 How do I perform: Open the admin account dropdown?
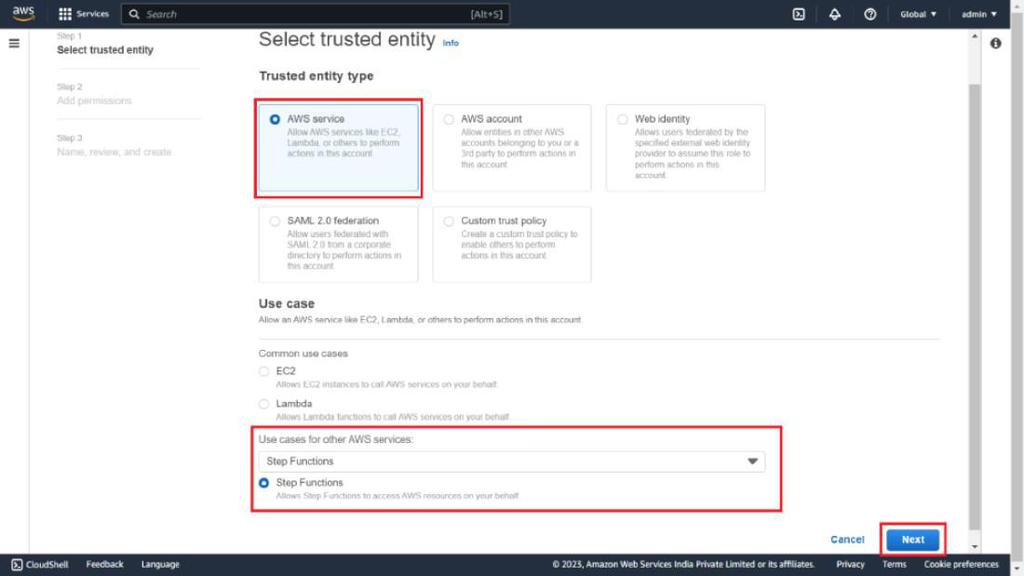979,14
